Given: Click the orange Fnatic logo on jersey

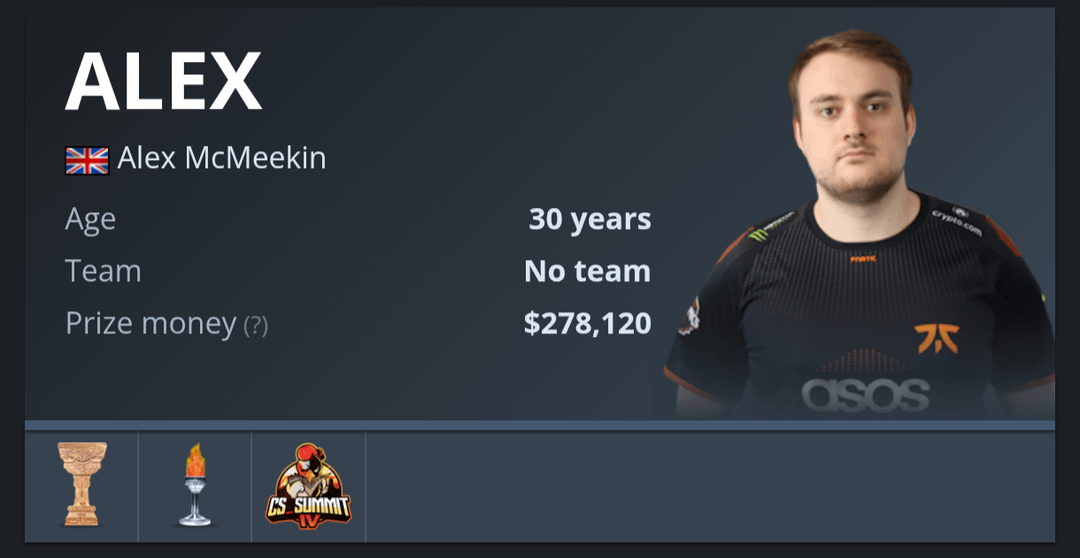Looking at the screenshot, I should pos(937,338).
